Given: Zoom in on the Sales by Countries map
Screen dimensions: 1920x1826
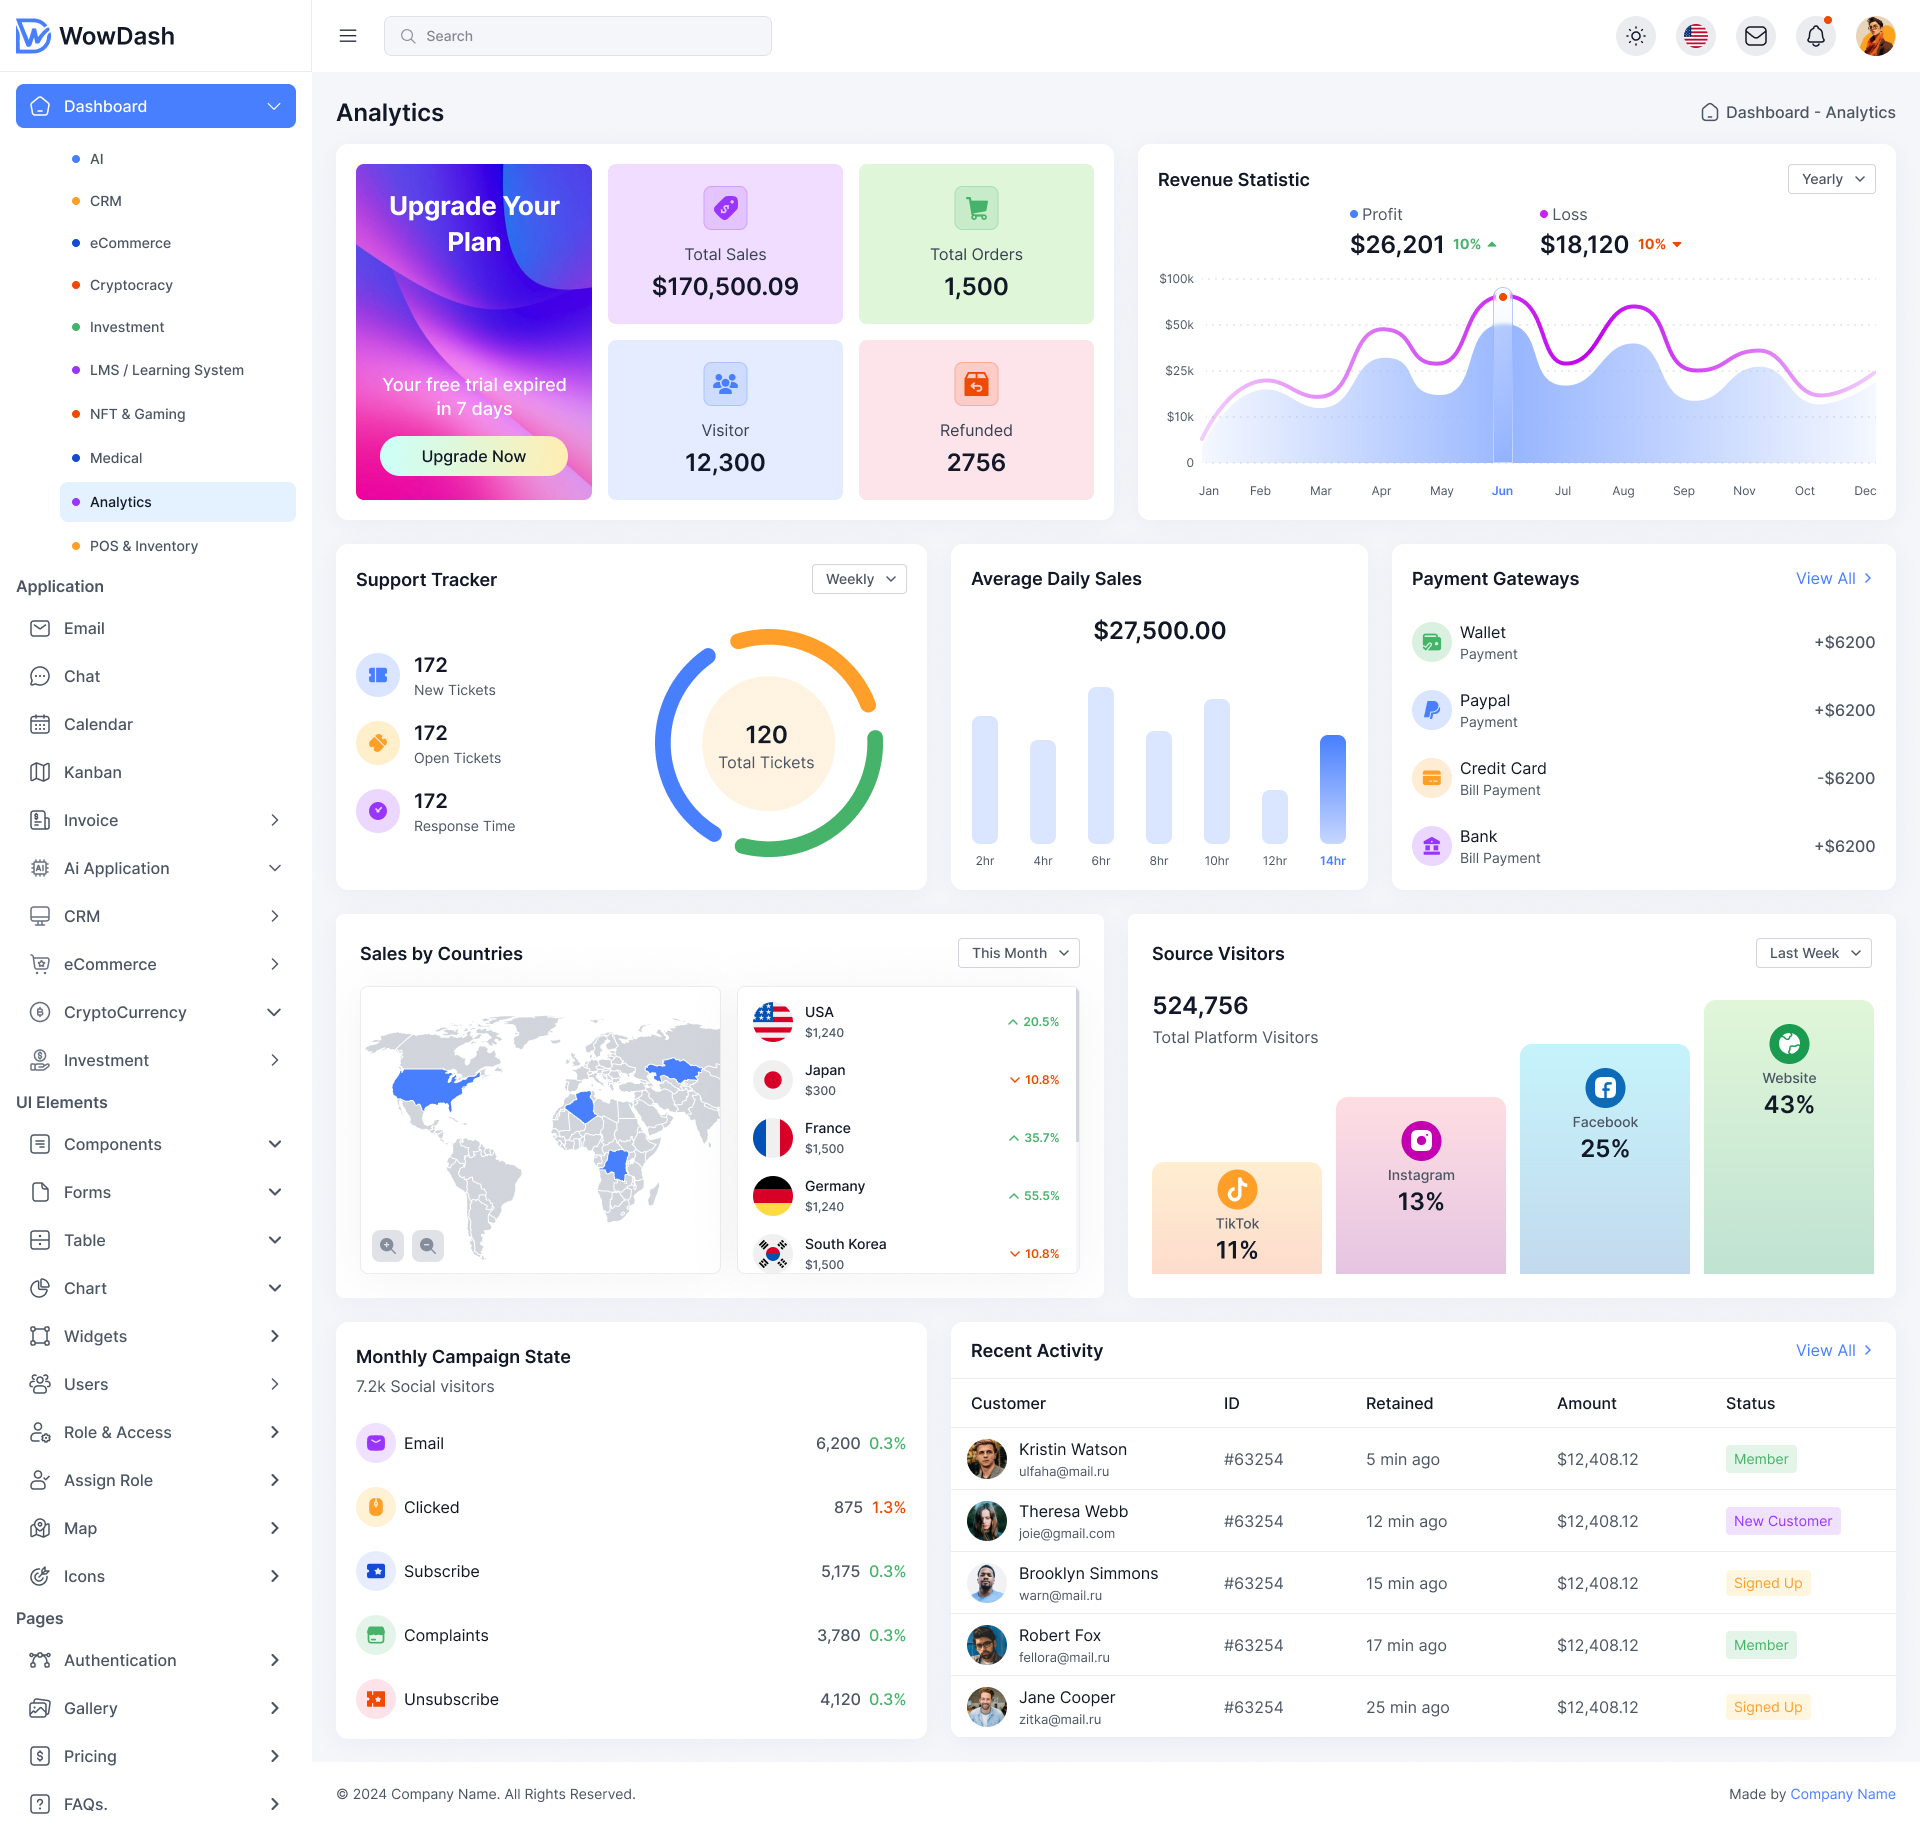Looking at the screenshot, I should click(x=388, y=1246).
